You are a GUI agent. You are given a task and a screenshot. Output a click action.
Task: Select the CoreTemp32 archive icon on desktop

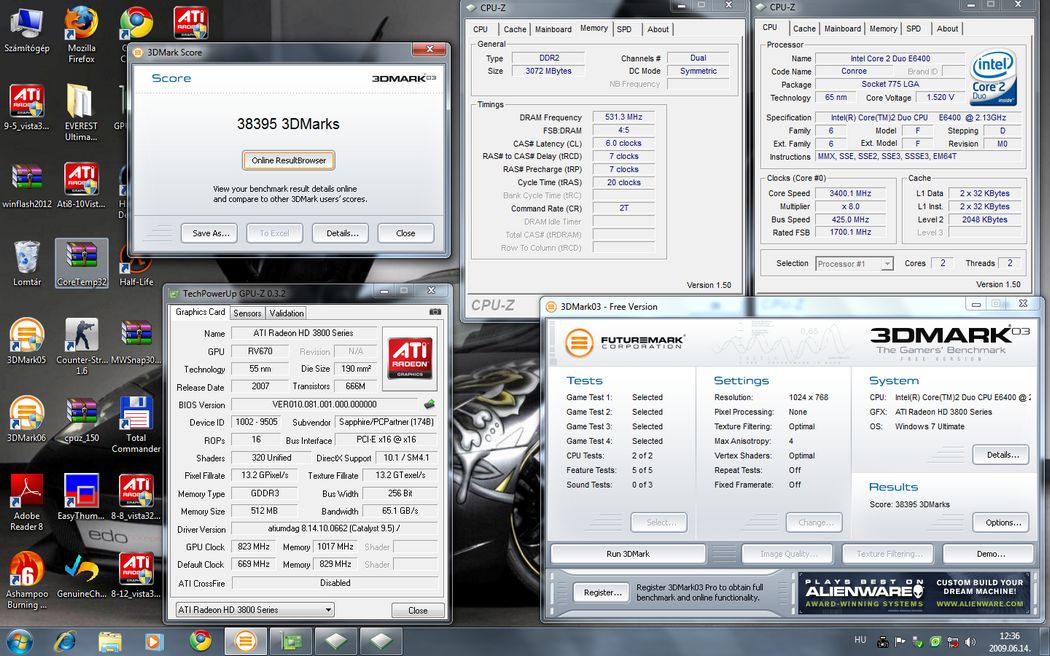[82, 264]
